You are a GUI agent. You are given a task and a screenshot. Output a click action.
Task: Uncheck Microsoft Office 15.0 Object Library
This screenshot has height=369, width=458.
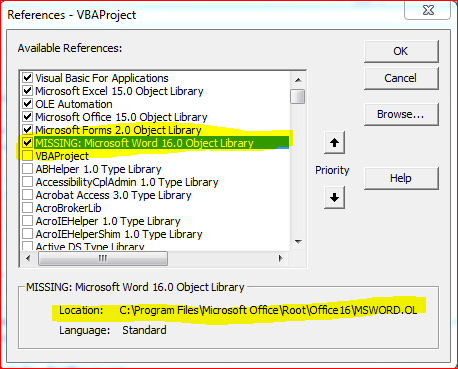(x=27, y=117)
